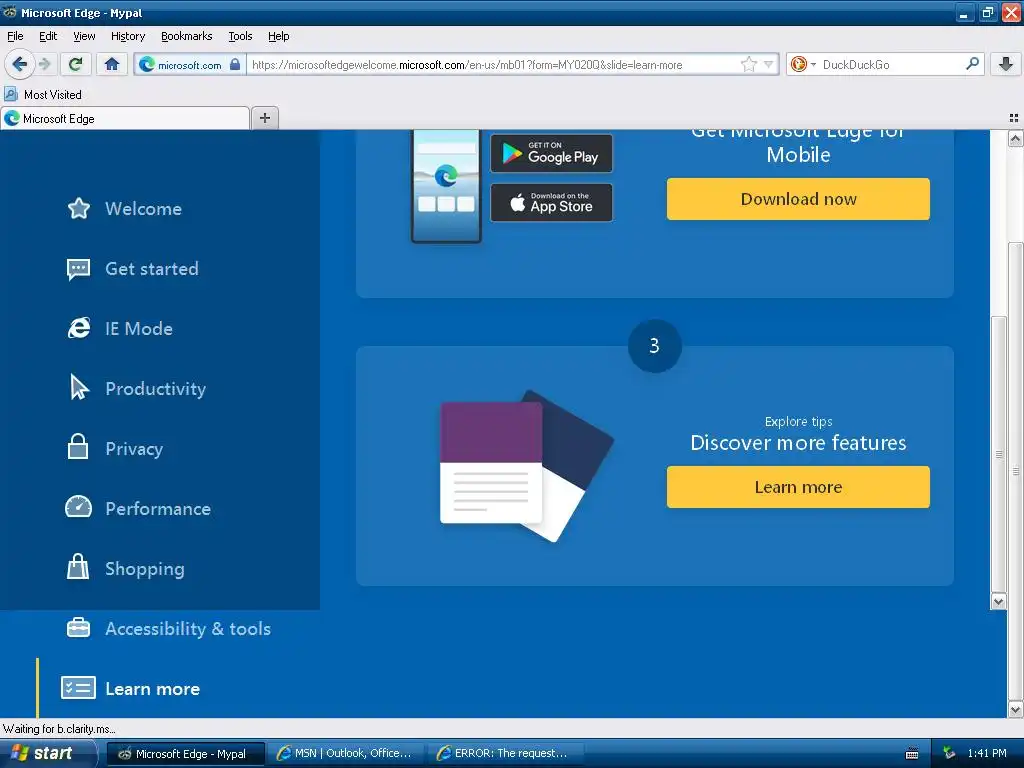Click the IE Mode Internet Explorer icon
1024x768 pixels.
[x=78, y=328]
